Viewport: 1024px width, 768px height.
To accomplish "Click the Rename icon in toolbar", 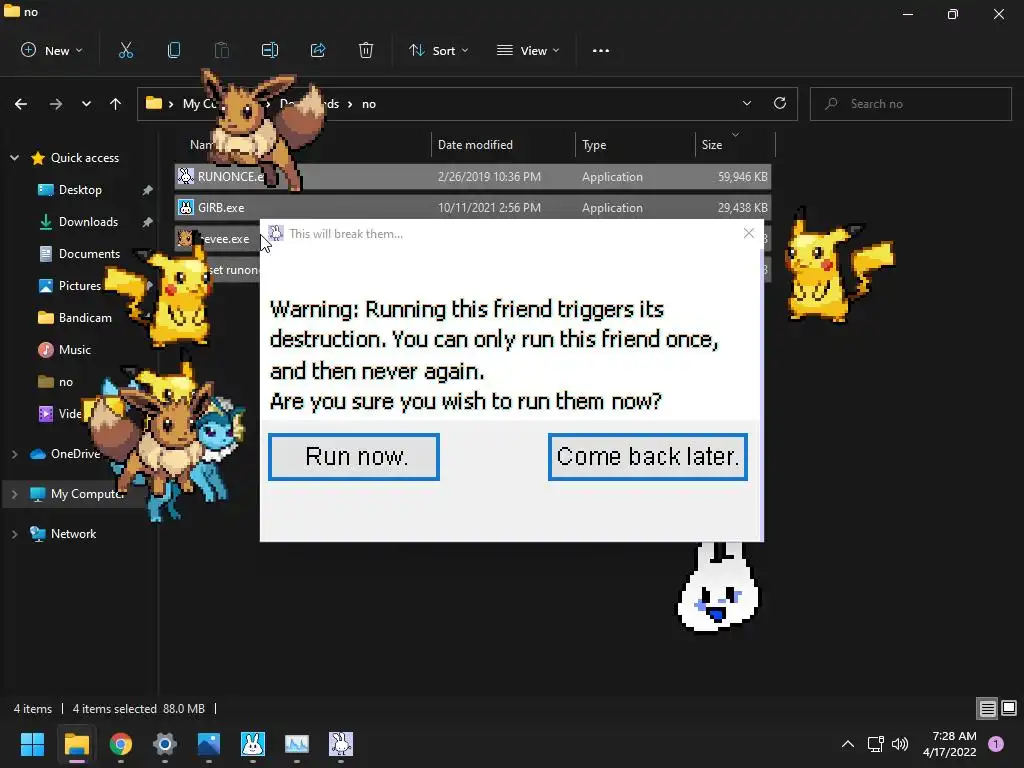I will 270,50.
